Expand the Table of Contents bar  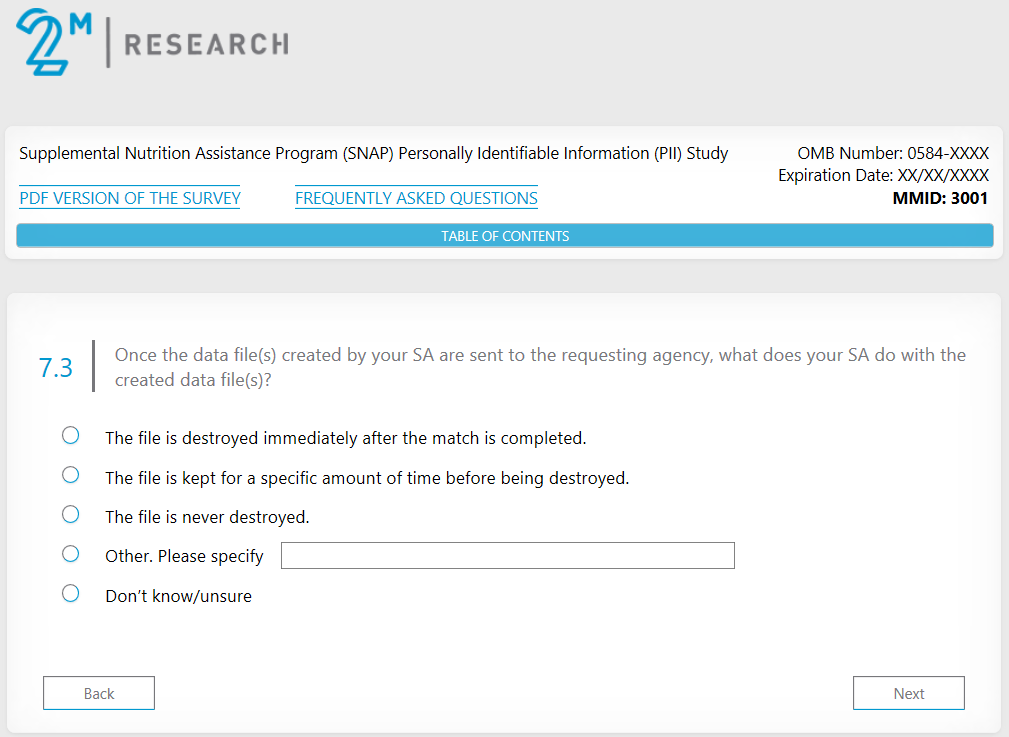point(505,236)
